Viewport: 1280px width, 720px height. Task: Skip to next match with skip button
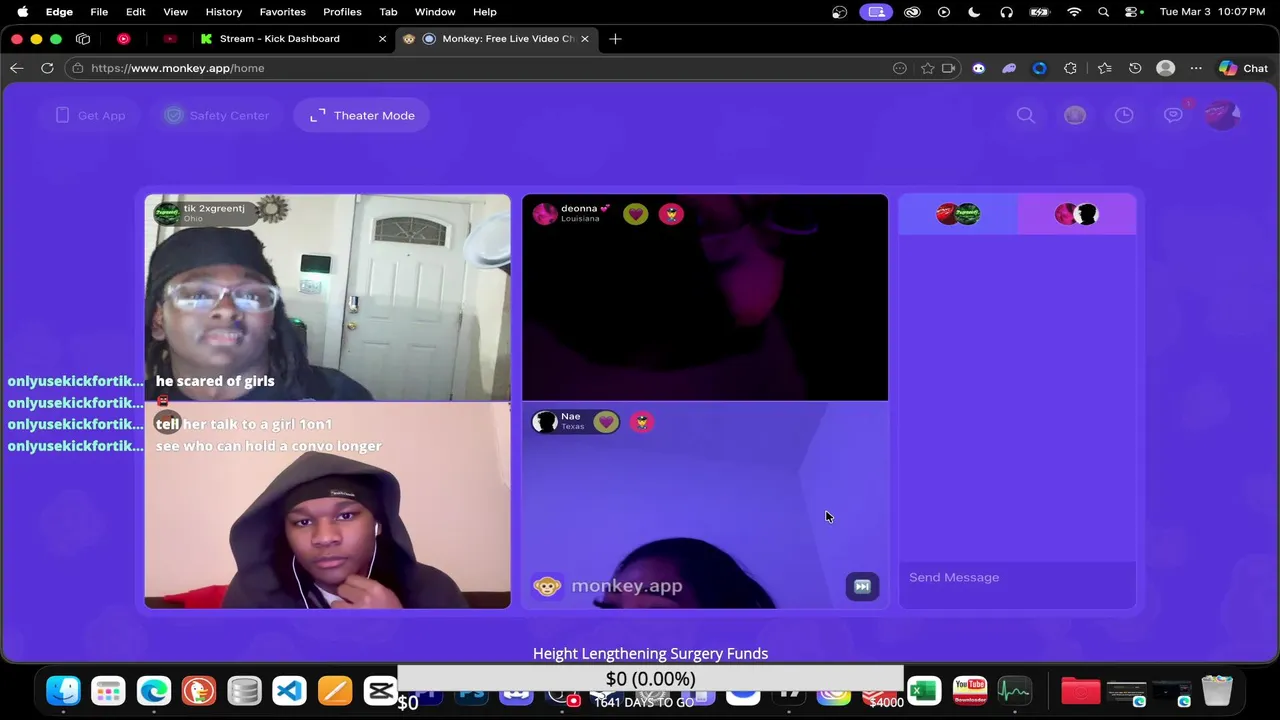(x=862, y=587)
